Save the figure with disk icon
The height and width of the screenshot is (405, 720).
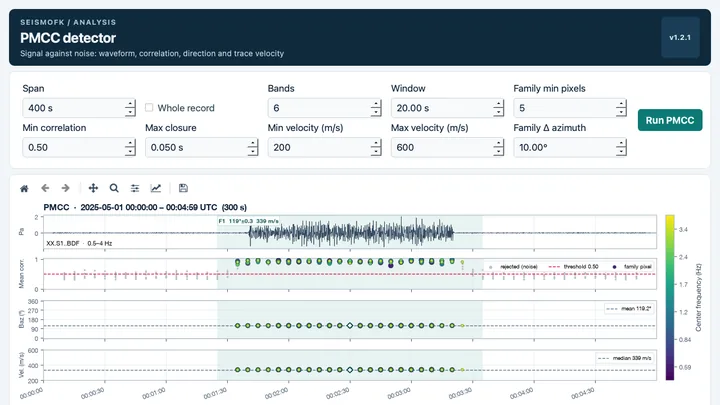(183, 188)
